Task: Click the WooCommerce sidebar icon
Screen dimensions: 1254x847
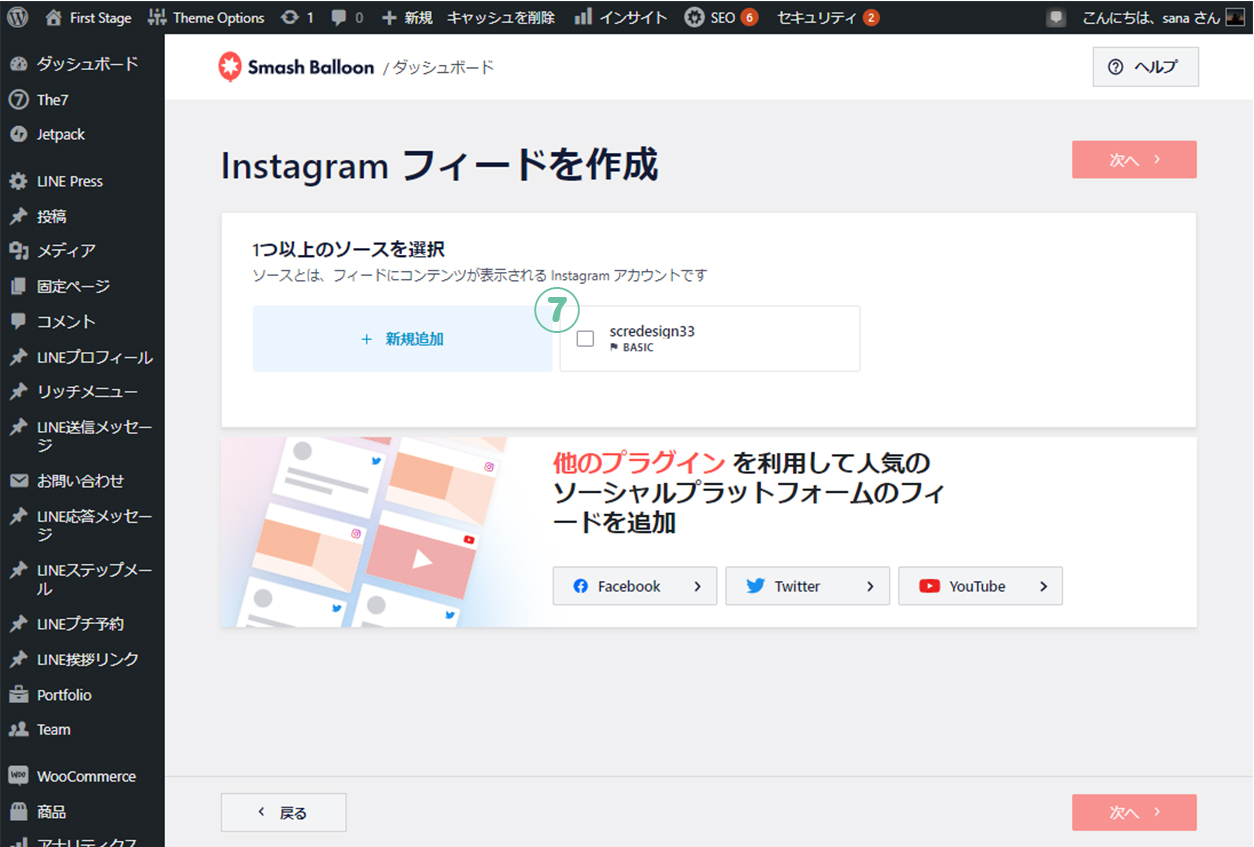Action: pyautogui.click(x=18, y=776)
